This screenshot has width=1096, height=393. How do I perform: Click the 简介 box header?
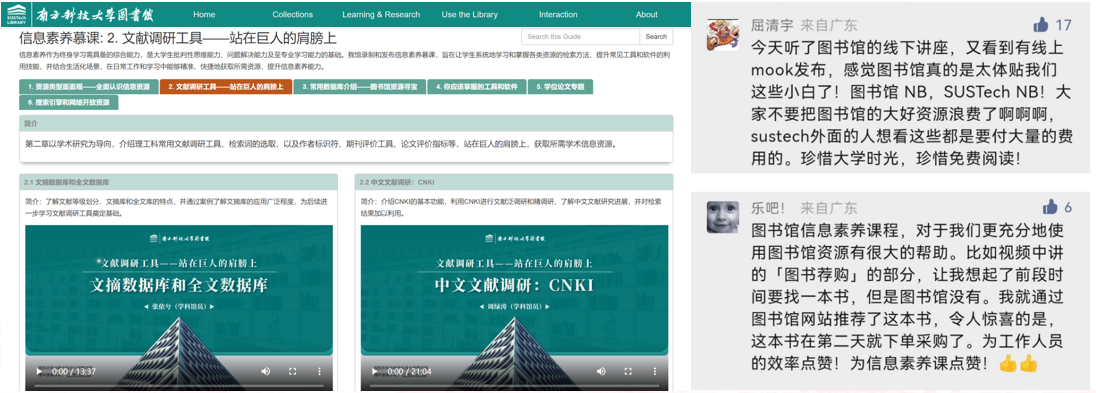click(346, 123)
